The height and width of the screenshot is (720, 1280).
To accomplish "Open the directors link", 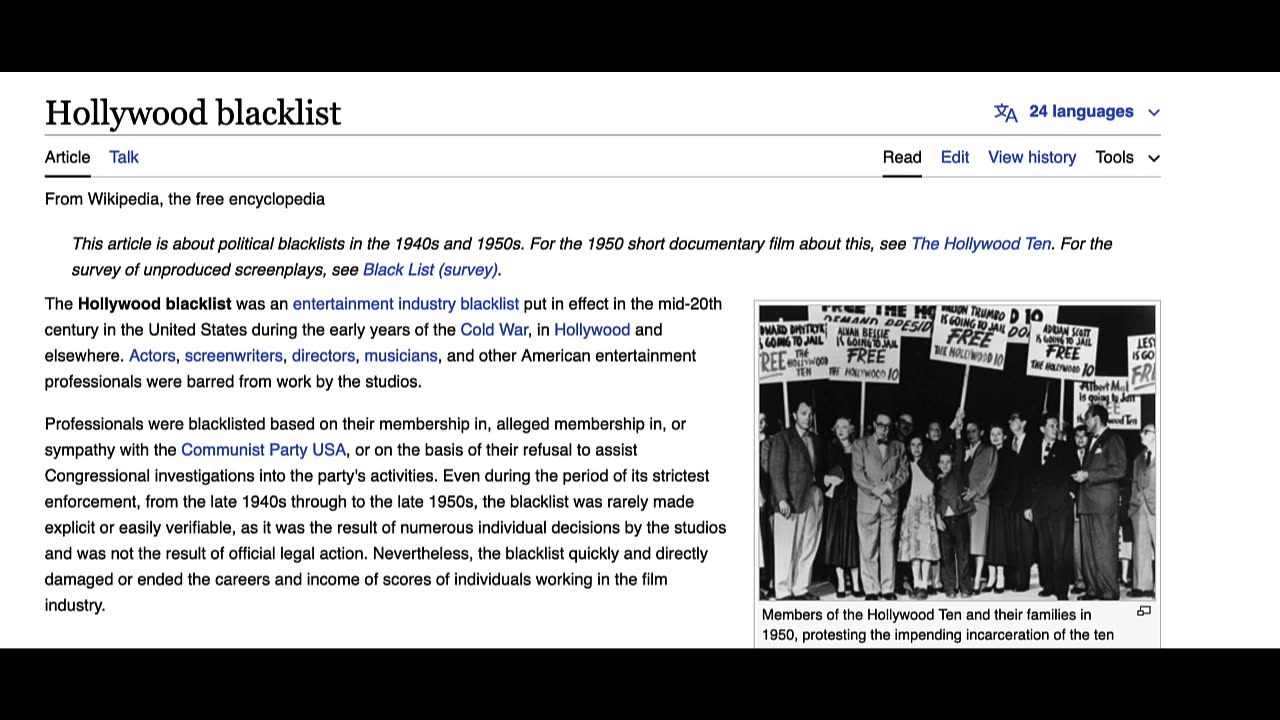I will point(323,356).
